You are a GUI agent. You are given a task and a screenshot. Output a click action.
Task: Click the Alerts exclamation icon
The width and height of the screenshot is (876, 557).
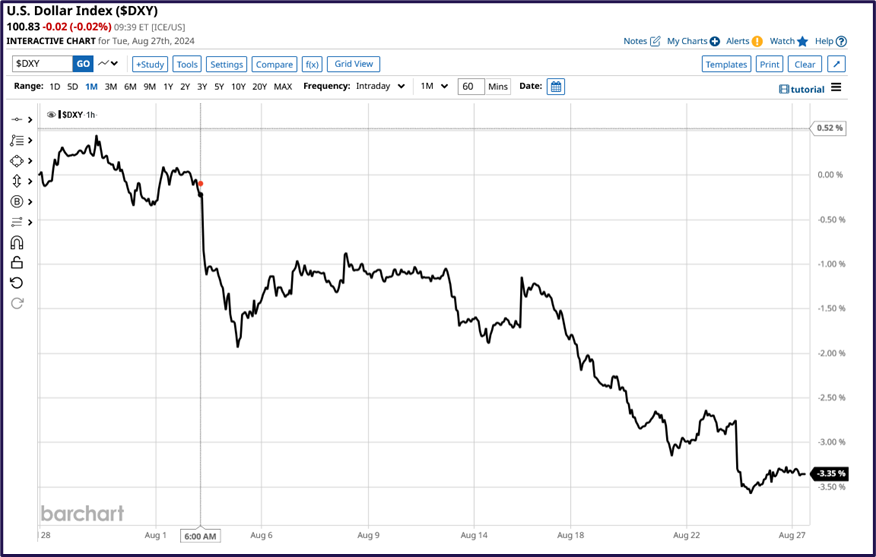[x=757, y=42]
